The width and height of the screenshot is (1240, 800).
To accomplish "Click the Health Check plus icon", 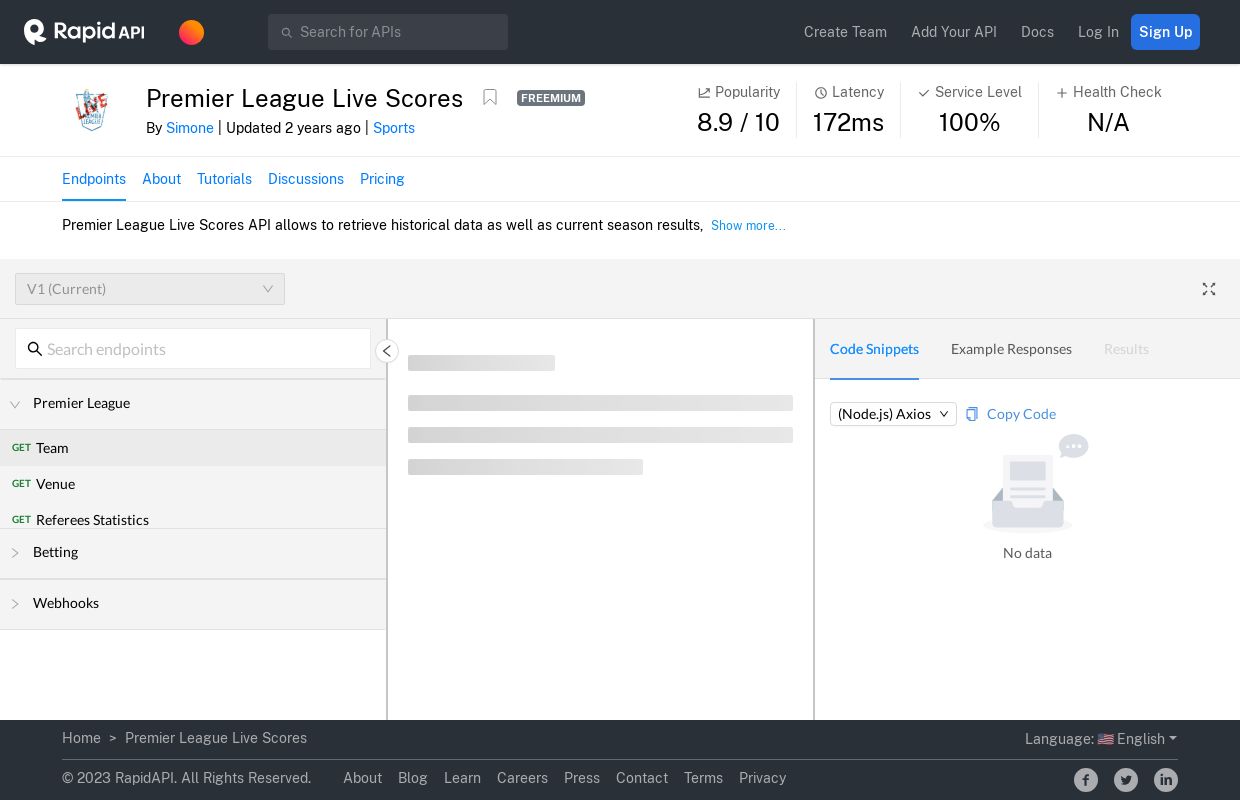I will [x=1062, y=93].
